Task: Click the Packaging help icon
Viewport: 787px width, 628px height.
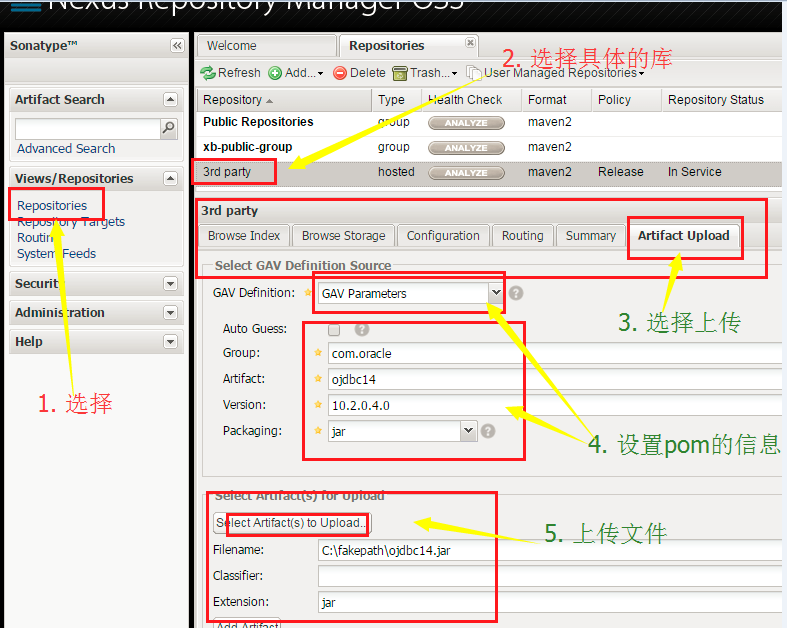Action: click(488, 431)
